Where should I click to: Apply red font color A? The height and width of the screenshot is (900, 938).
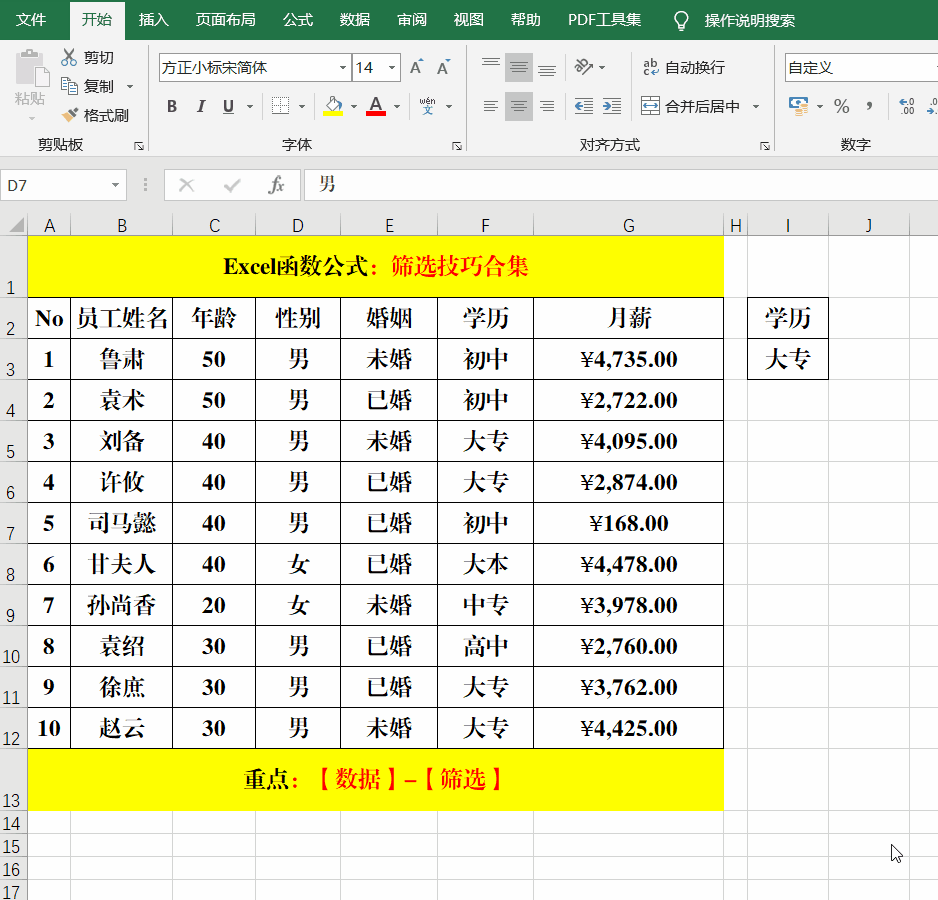(x=376, y=106)
